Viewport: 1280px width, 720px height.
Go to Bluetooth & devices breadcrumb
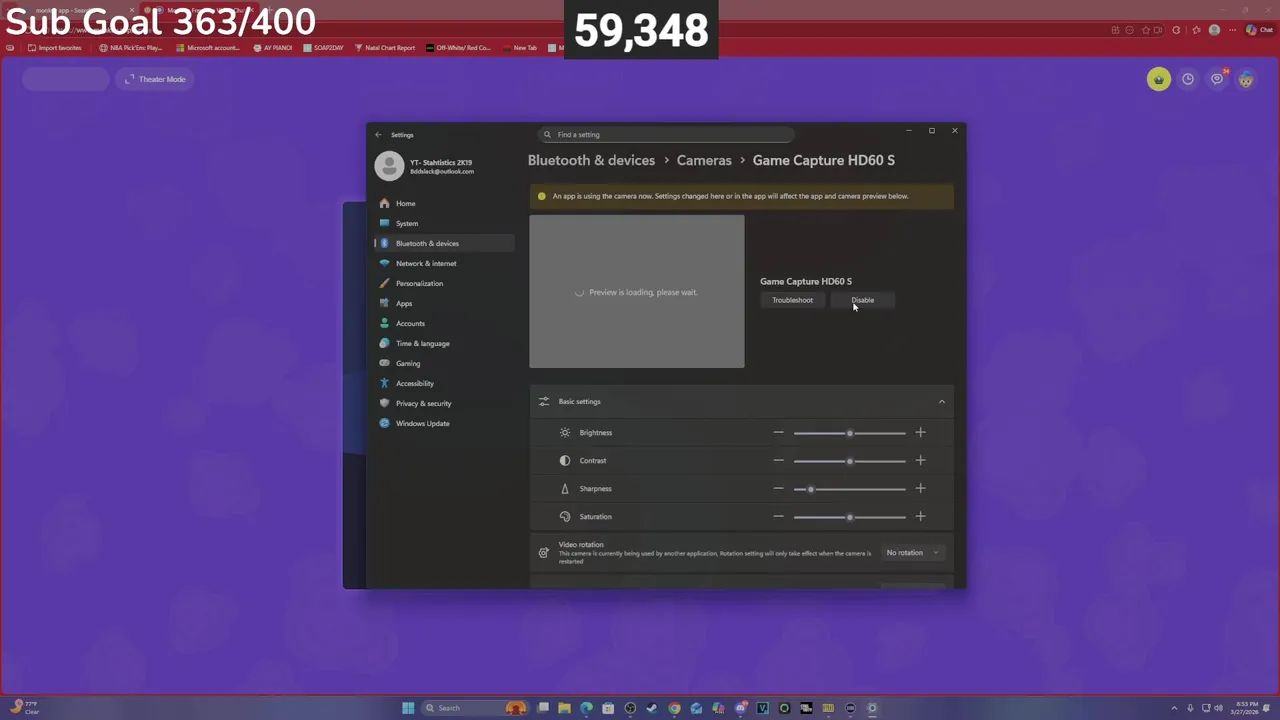click(x=591, y=160)
